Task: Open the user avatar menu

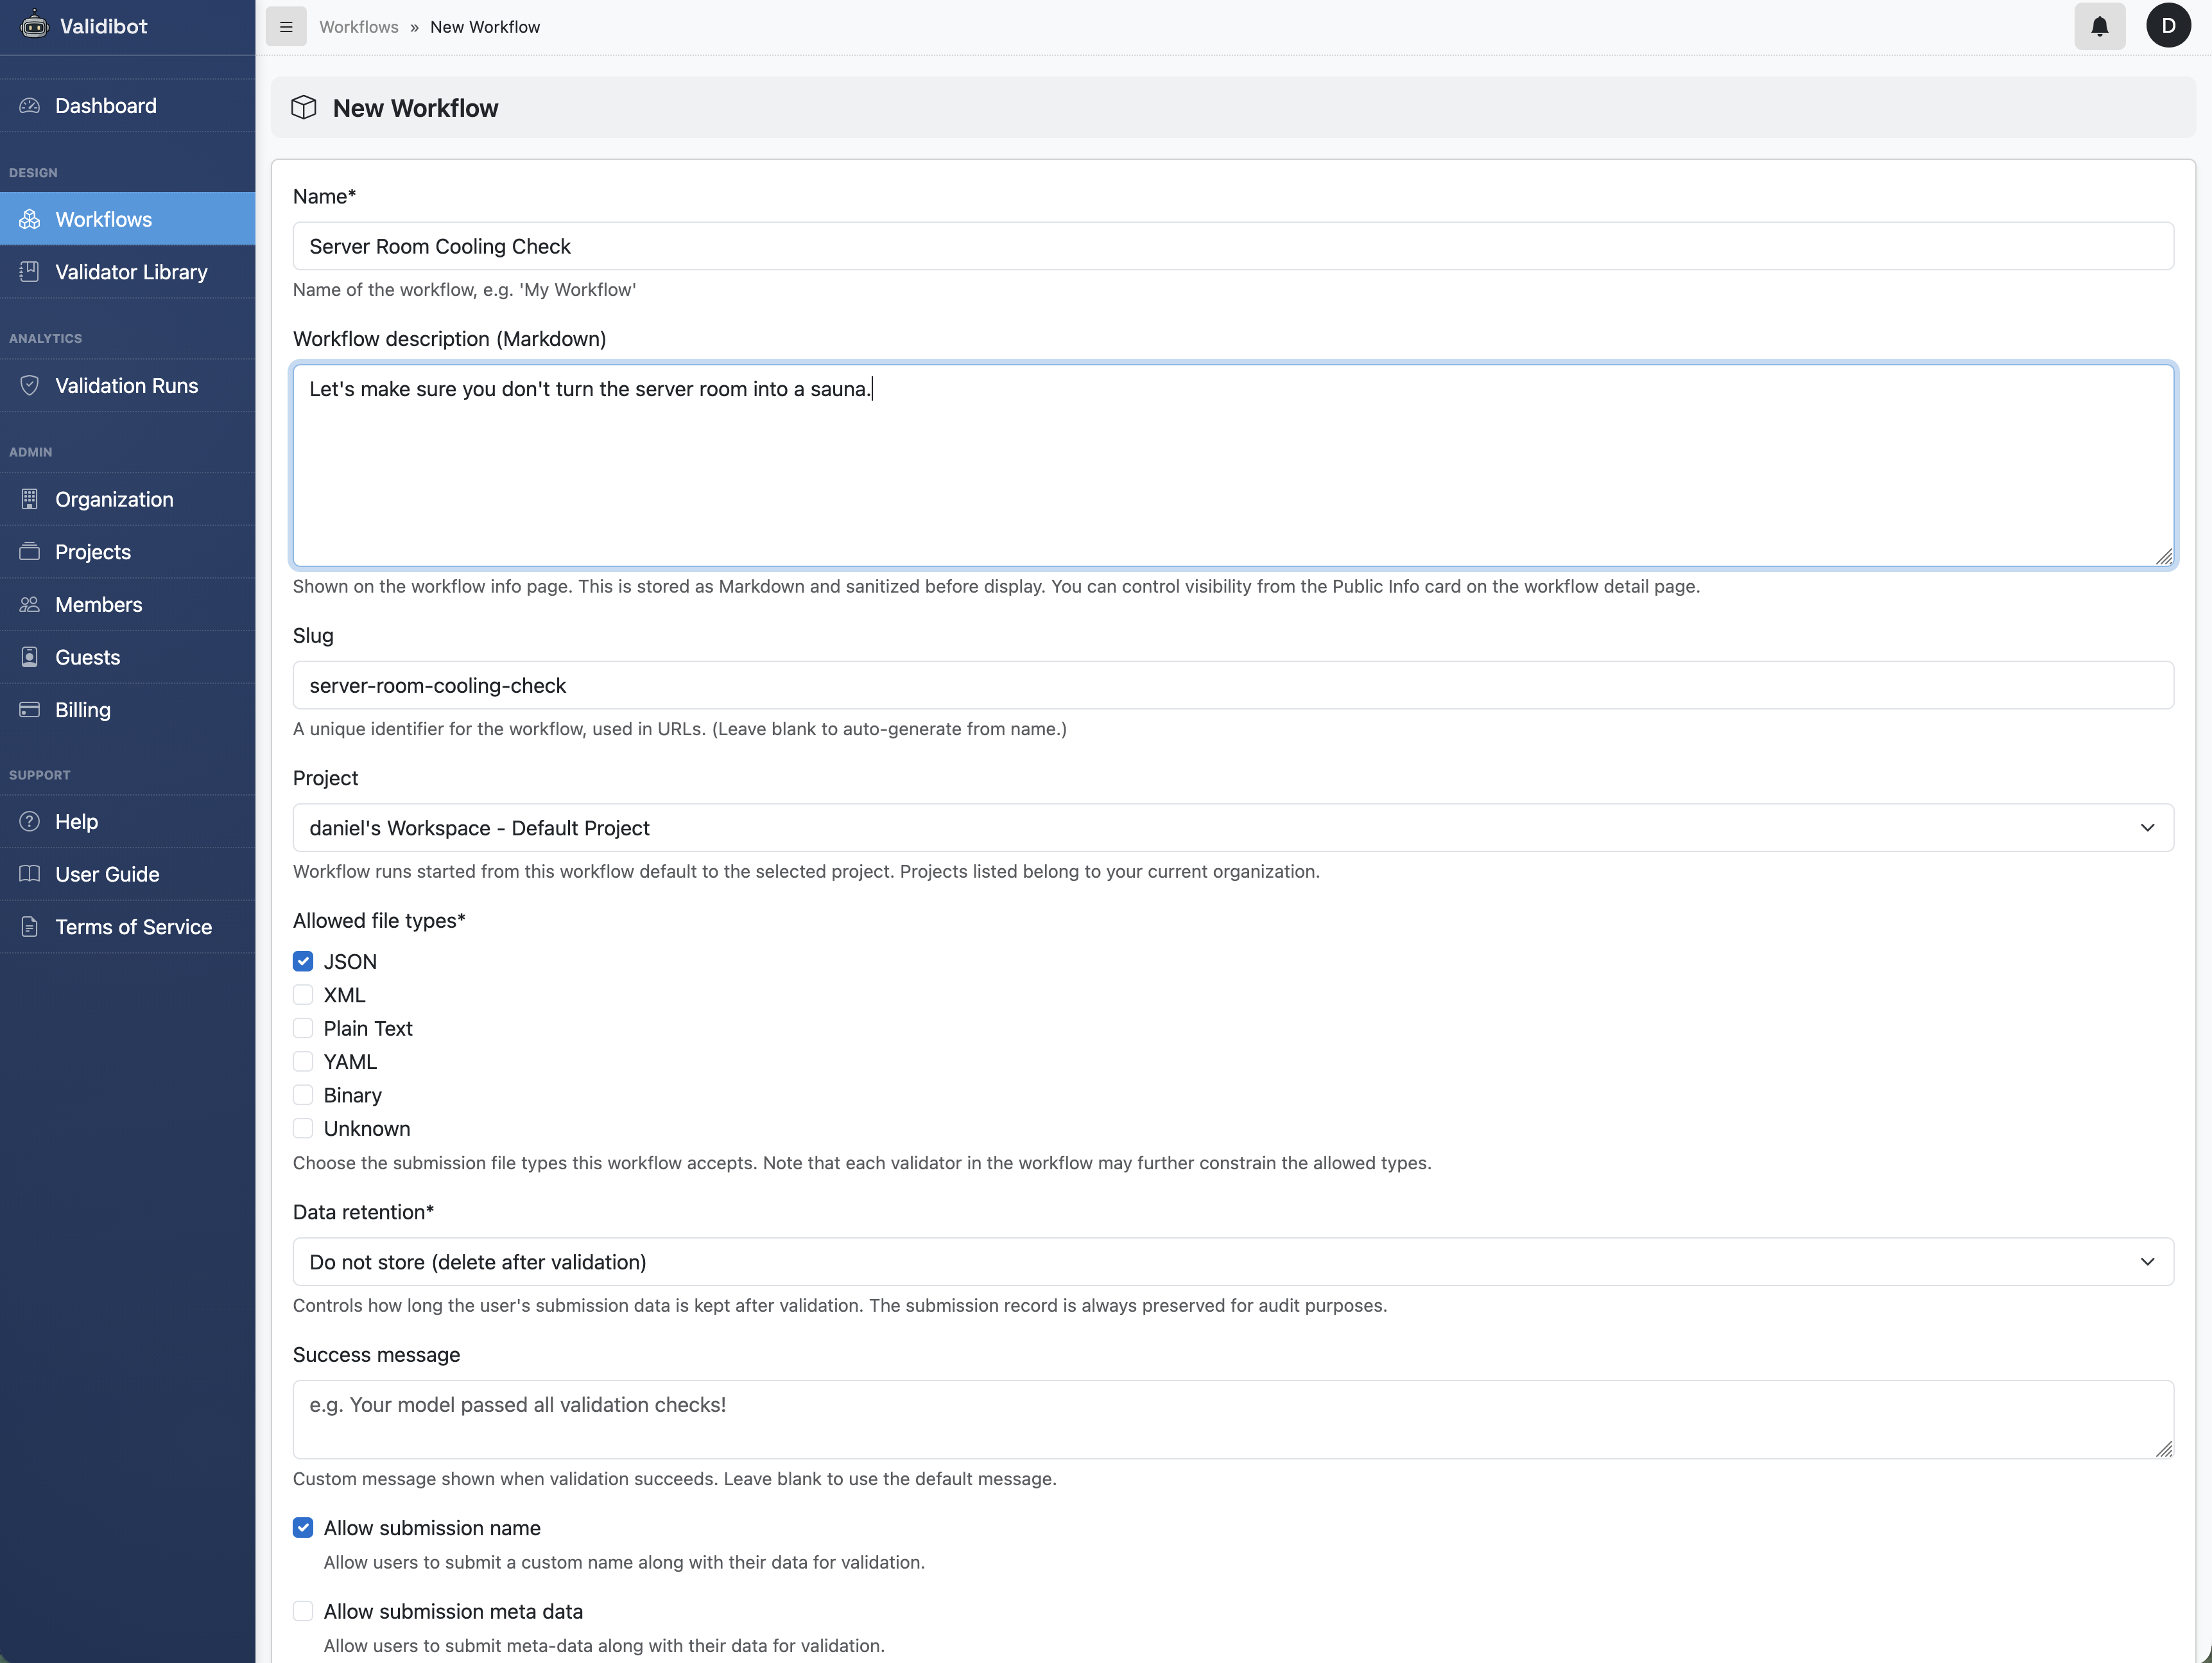Action: 2169,26
